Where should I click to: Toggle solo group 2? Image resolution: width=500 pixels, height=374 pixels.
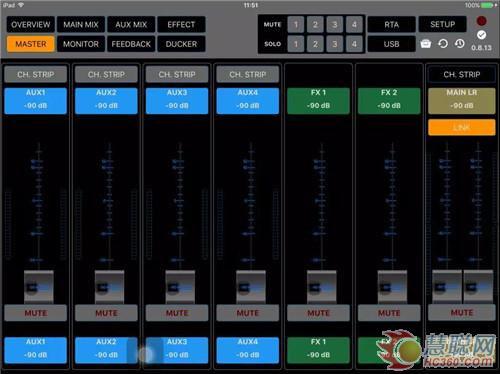coord(315,44)
